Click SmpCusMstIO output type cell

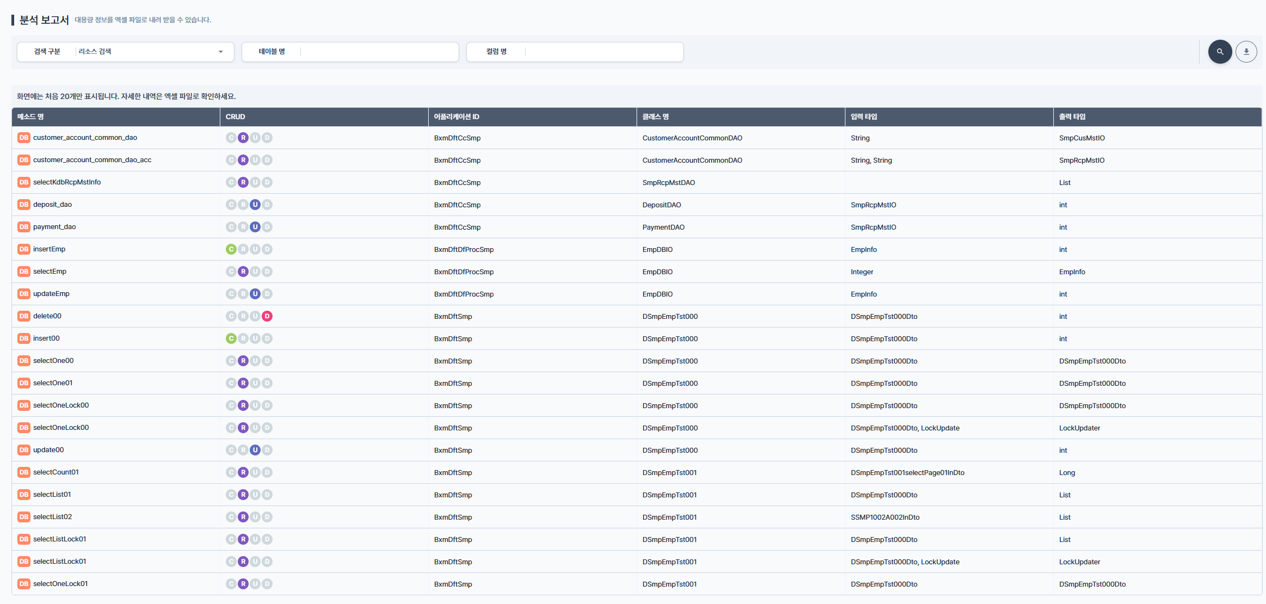click(x=1082, y=138)
